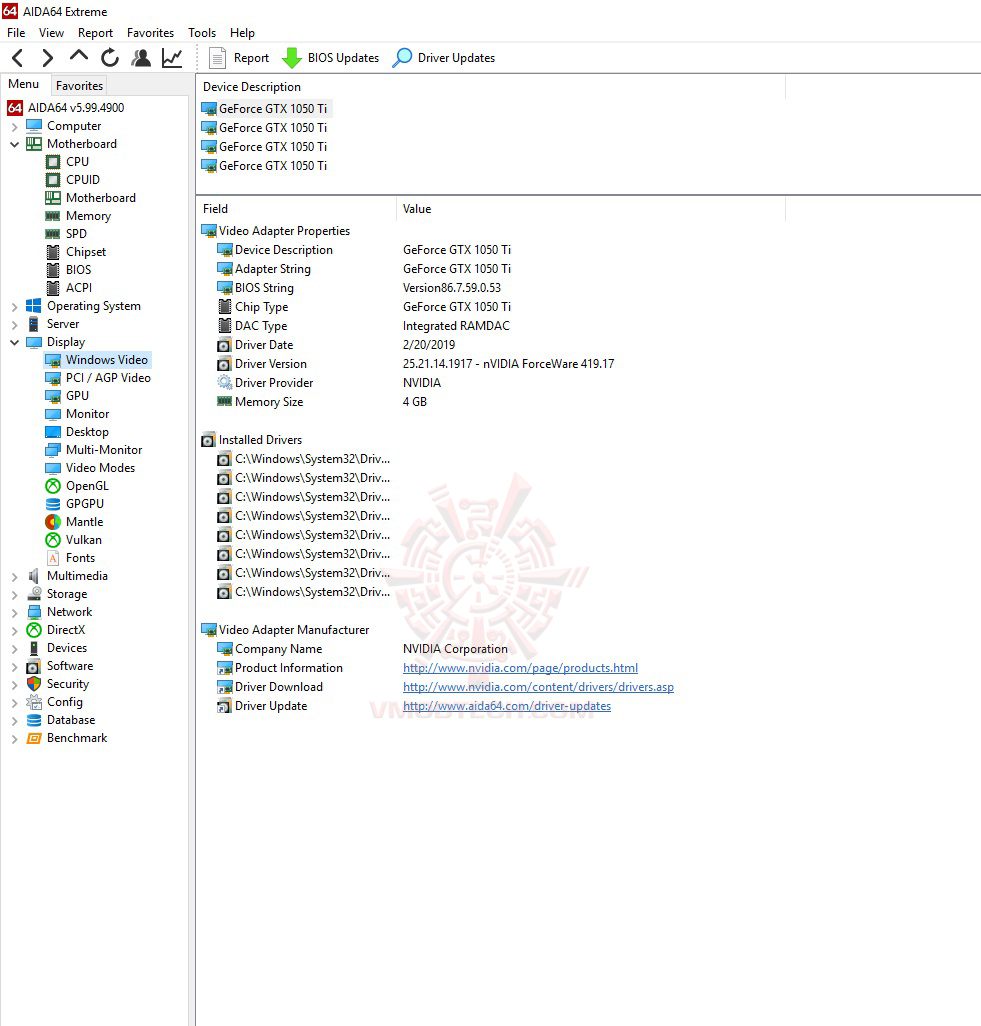Click Driver Updates magnifier button
Screen dimensions: 981x1026
point(444,58)
